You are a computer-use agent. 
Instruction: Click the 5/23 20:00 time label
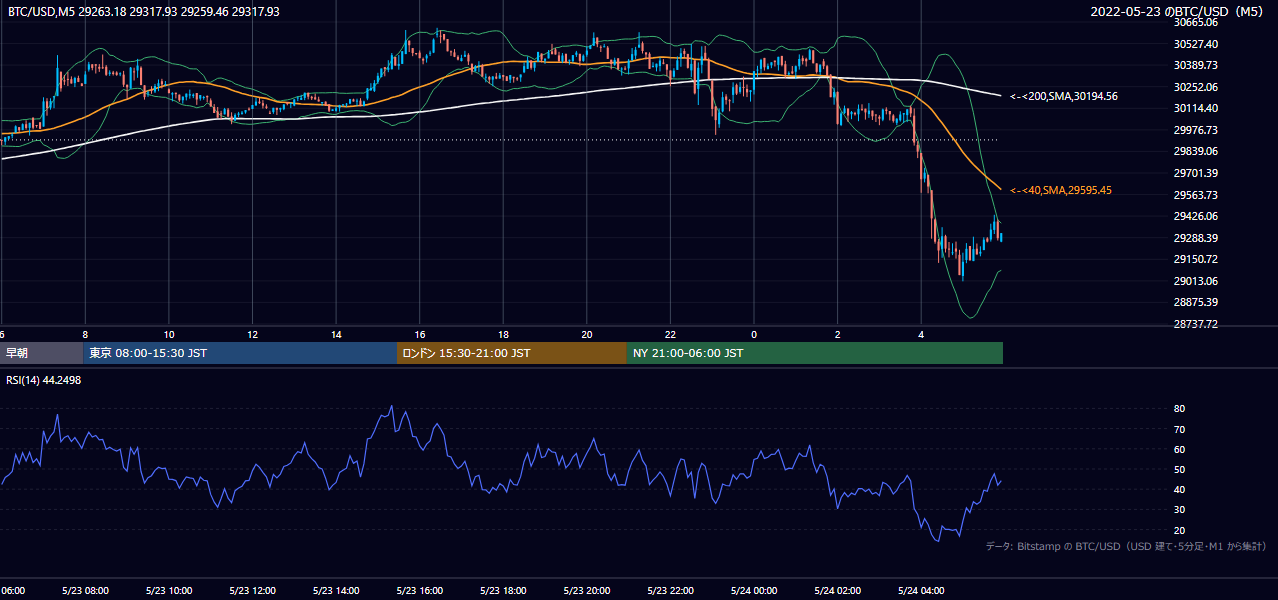586,591
